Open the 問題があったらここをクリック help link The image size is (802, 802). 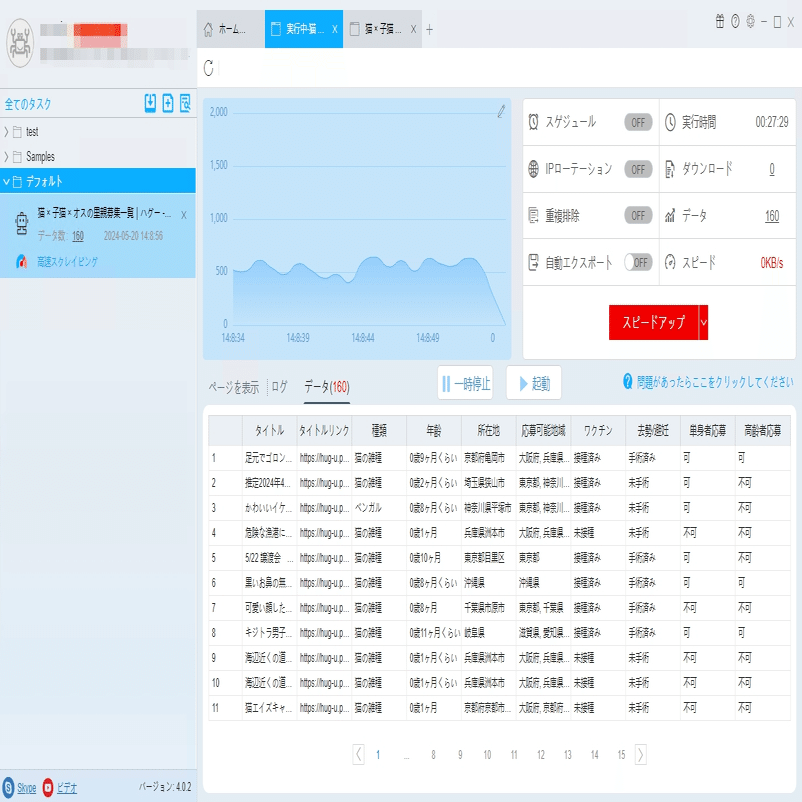coord(715,382)
